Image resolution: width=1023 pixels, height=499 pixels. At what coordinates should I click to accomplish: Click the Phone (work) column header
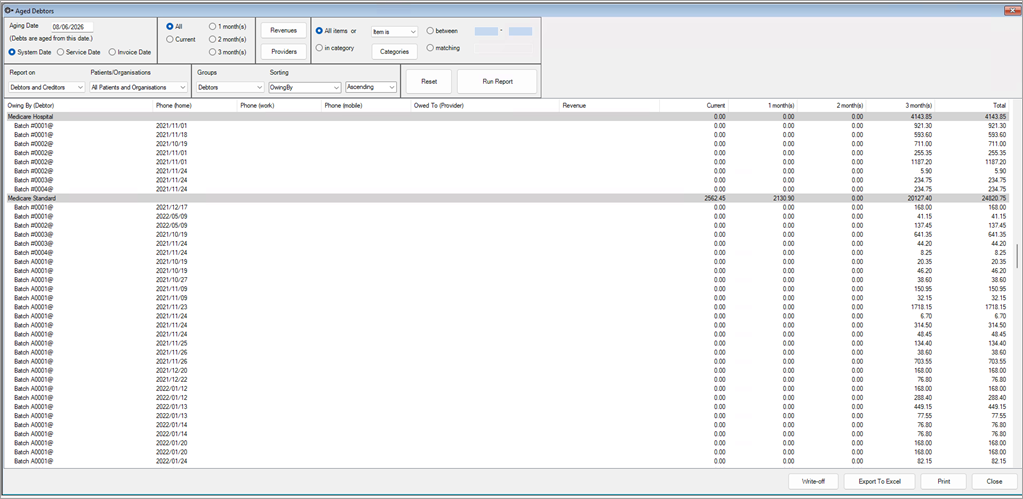(x=279, y=105)
